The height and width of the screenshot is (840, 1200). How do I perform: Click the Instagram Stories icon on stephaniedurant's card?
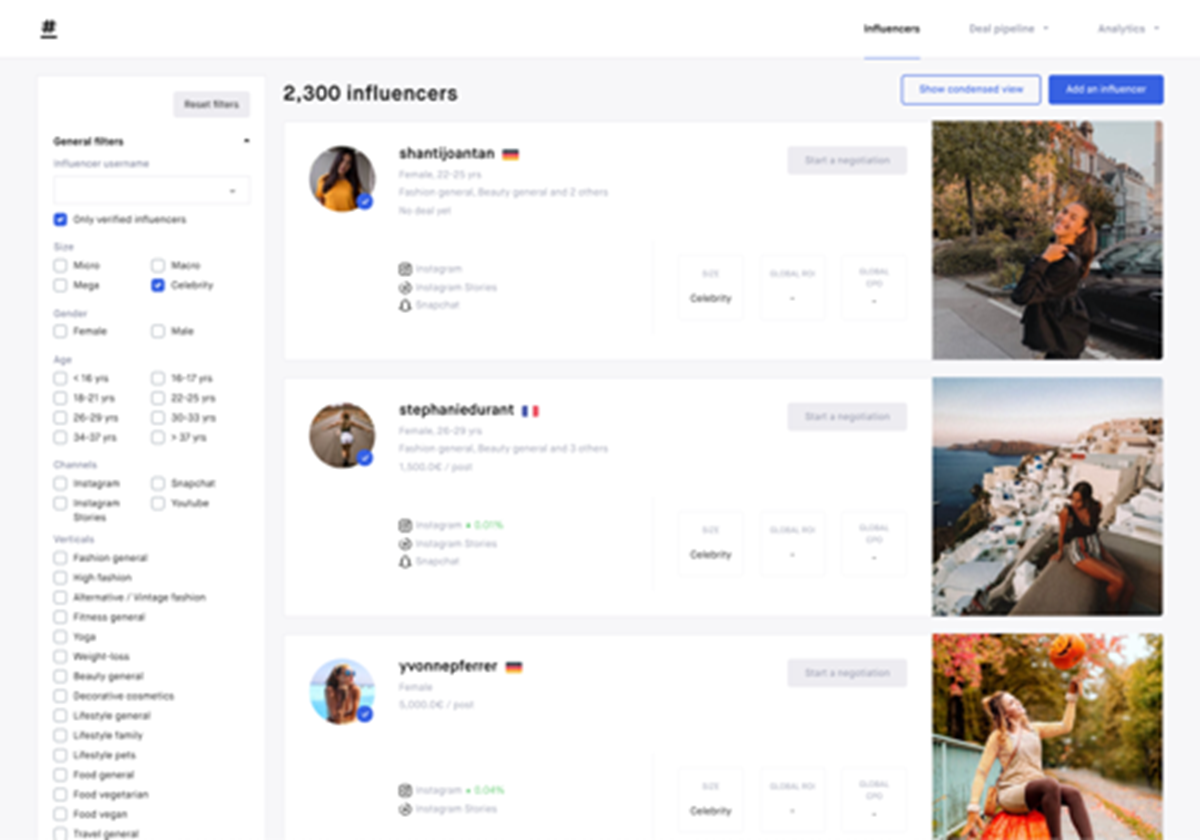coord(405,543)
